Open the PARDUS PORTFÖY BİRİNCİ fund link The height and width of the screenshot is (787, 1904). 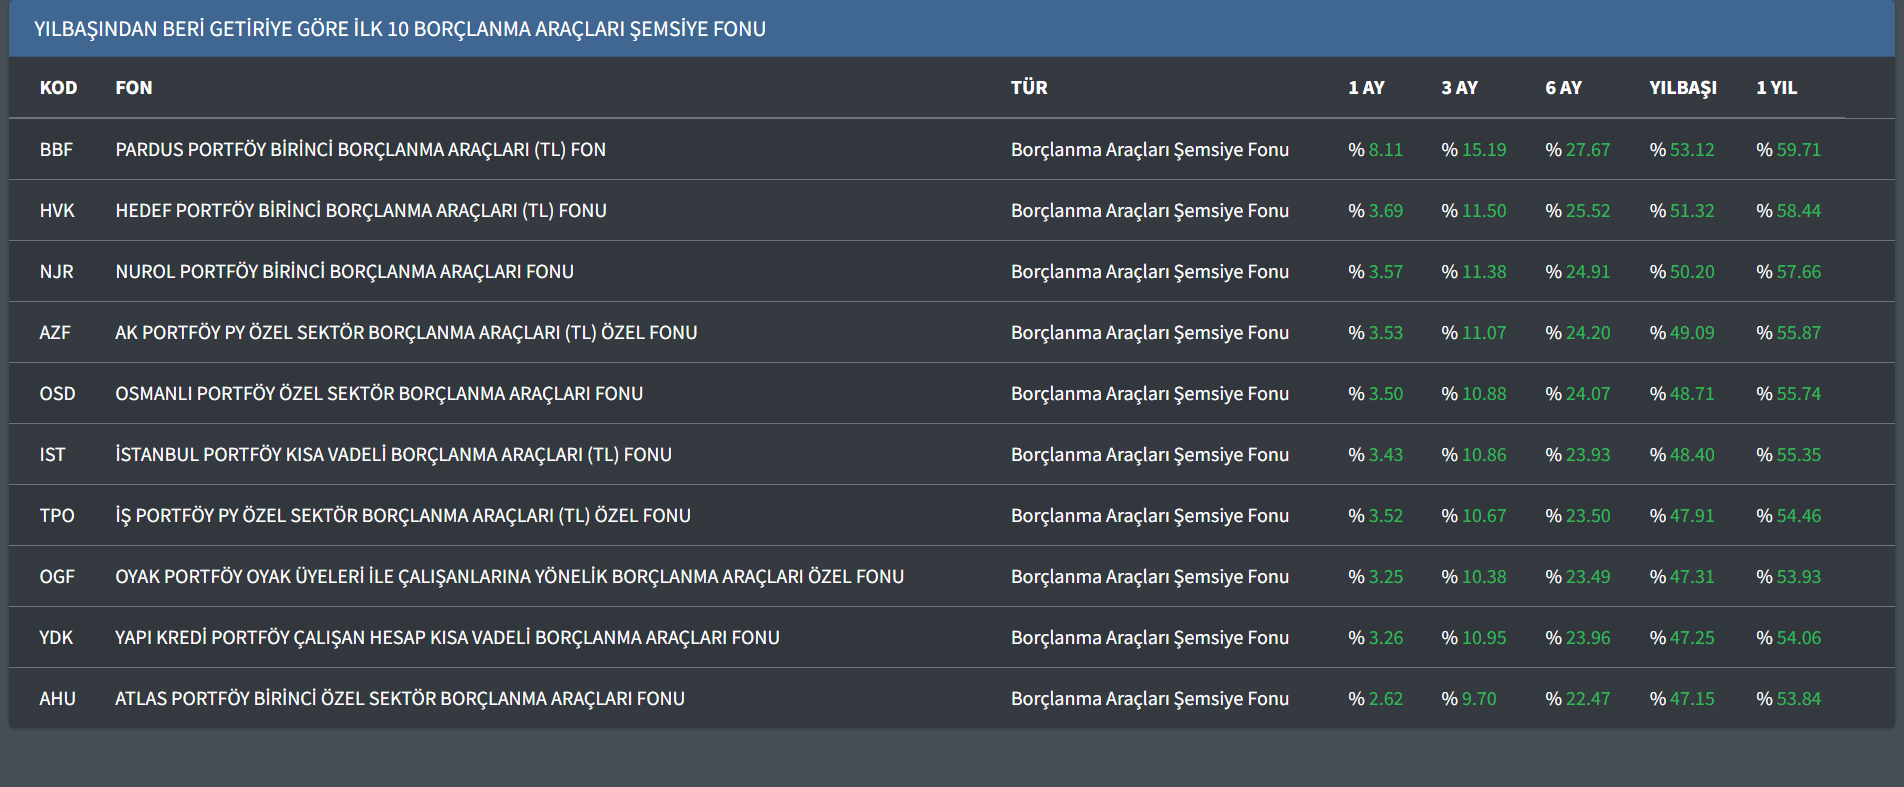pyautogui.click(x=360, y=150)
